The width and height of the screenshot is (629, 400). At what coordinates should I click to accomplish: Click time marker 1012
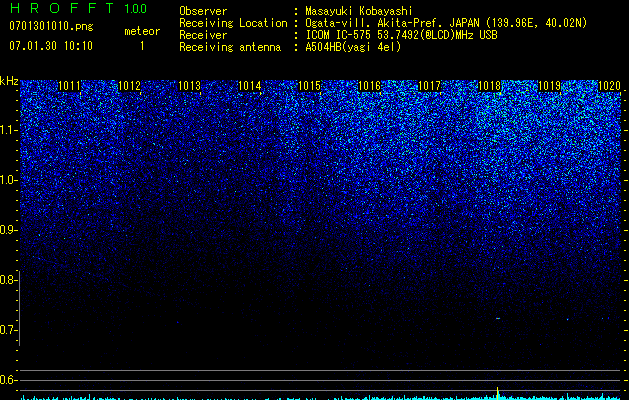pos(130,86)
